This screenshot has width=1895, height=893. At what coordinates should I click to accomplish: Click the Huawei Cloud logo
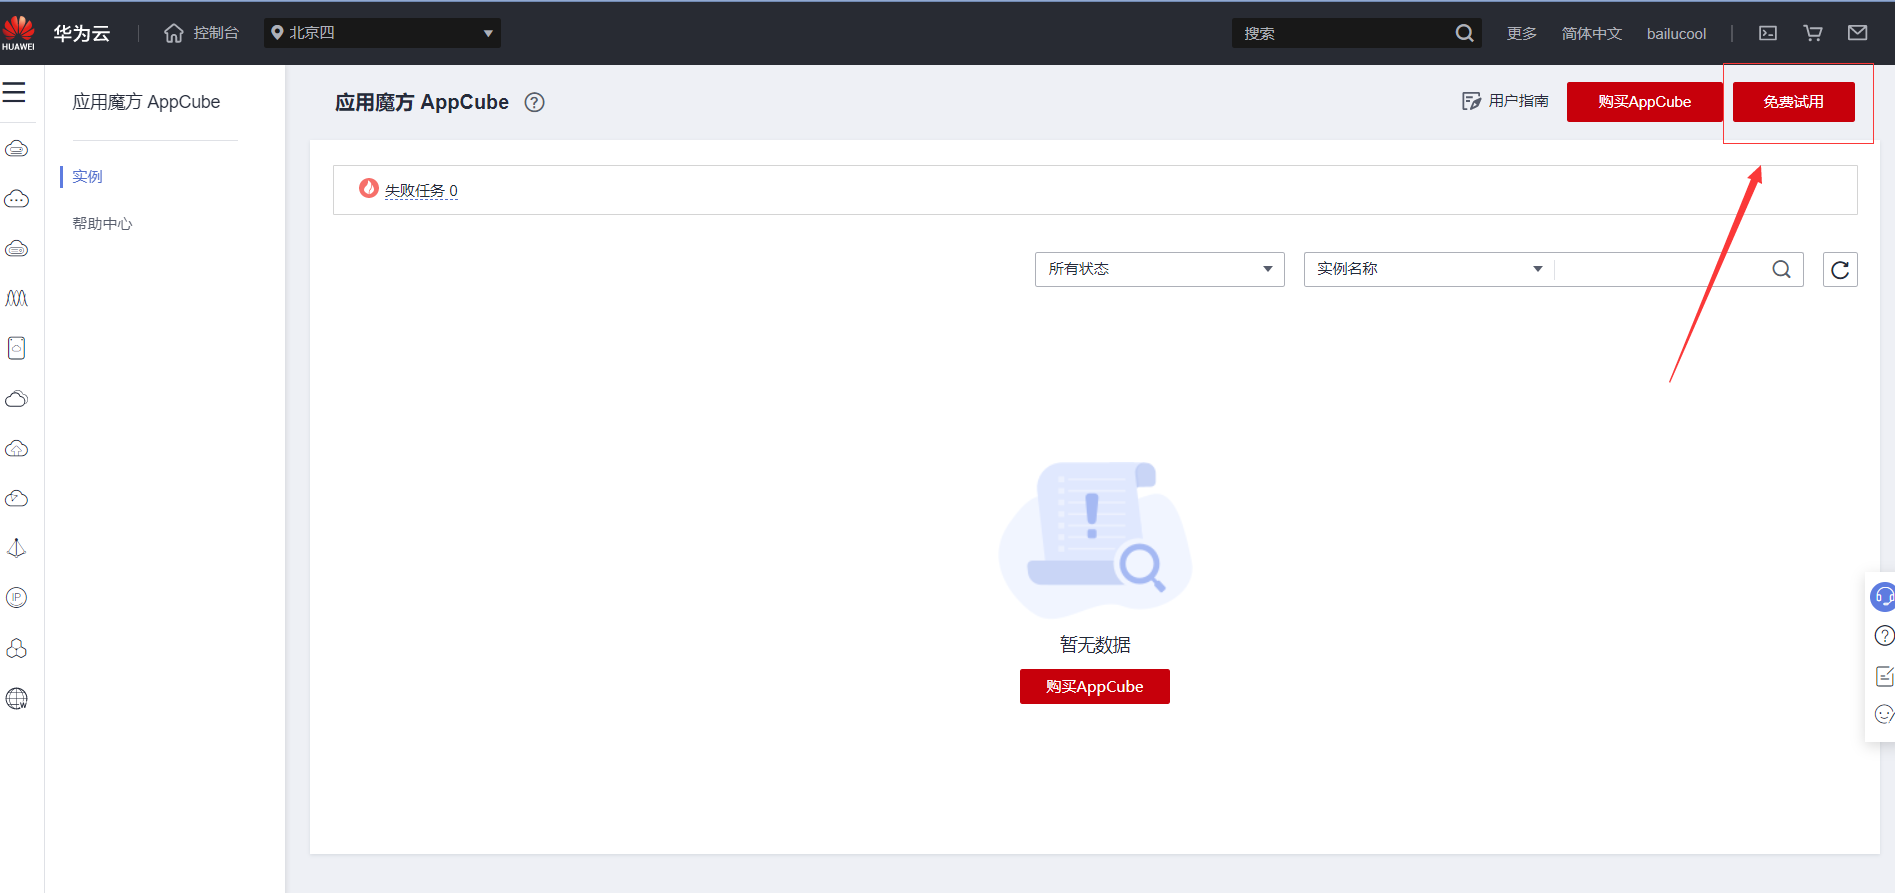click(x=18, y=33)
